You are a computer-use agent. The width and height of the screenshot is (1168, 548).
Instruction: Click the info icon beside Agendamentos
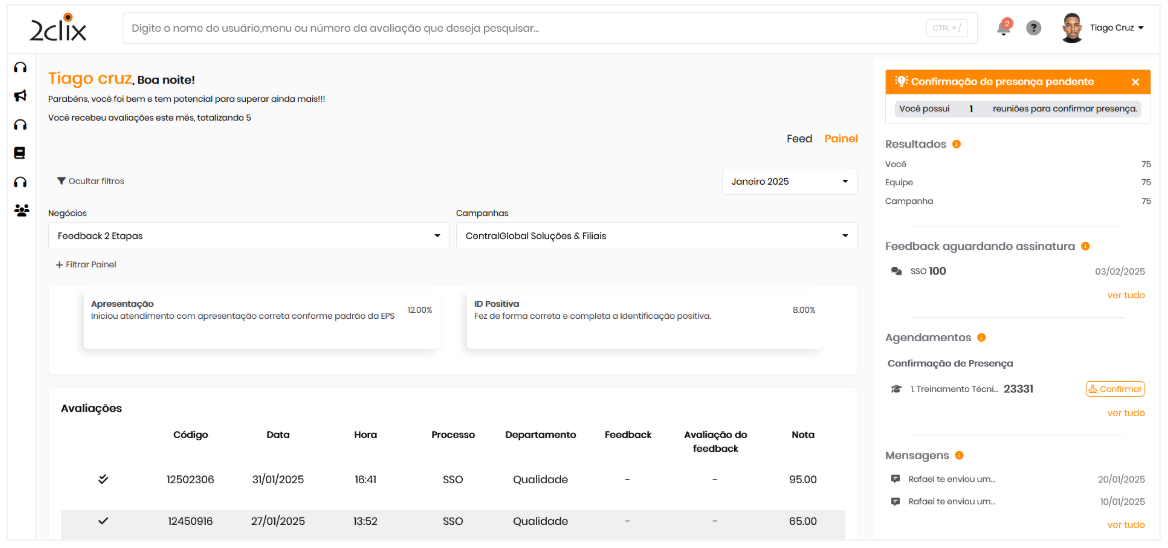tap(981, 338)
